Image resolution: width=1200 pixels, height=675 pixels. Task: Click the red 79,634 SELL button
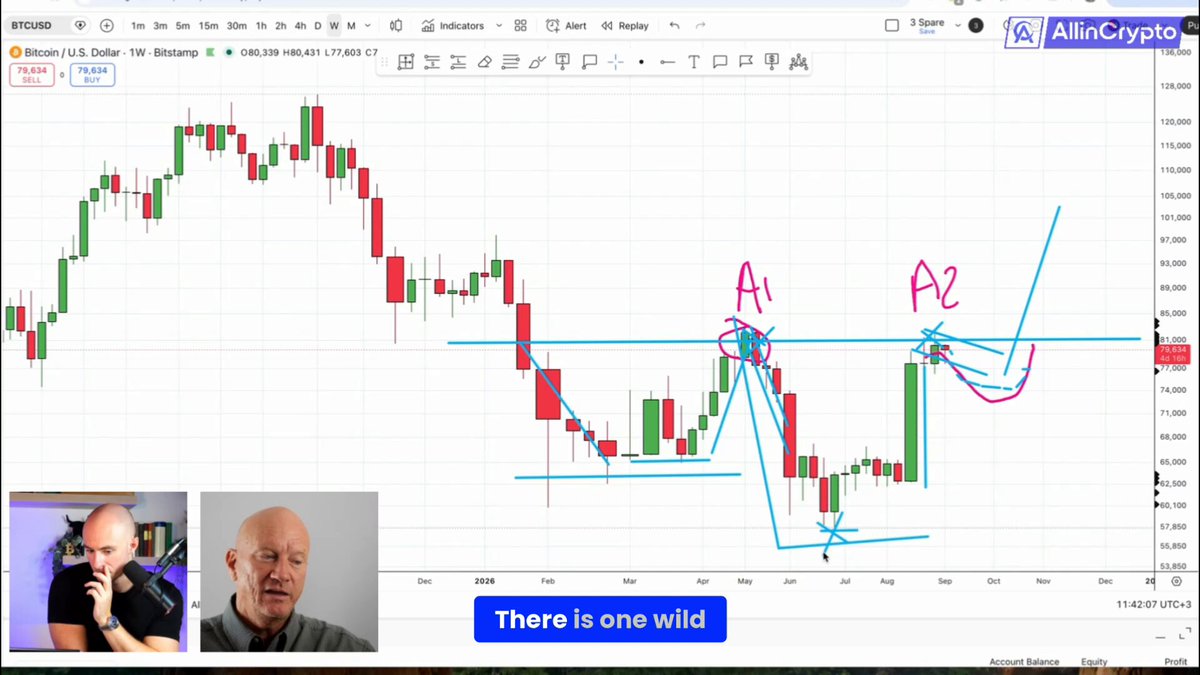[32, 74]
